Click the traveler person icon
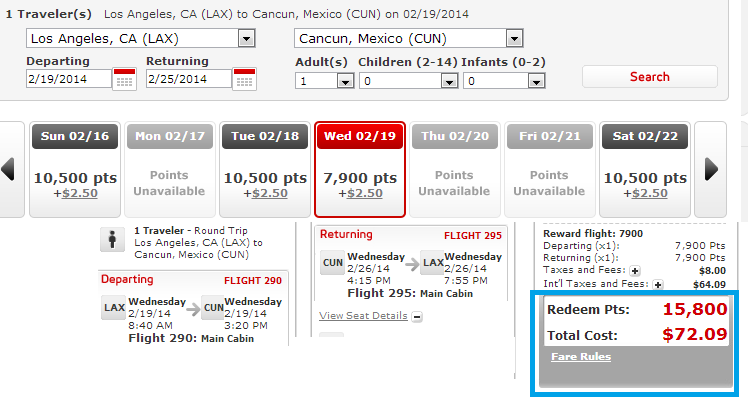This screenshot has width=748, height=402. pos(113,239)
